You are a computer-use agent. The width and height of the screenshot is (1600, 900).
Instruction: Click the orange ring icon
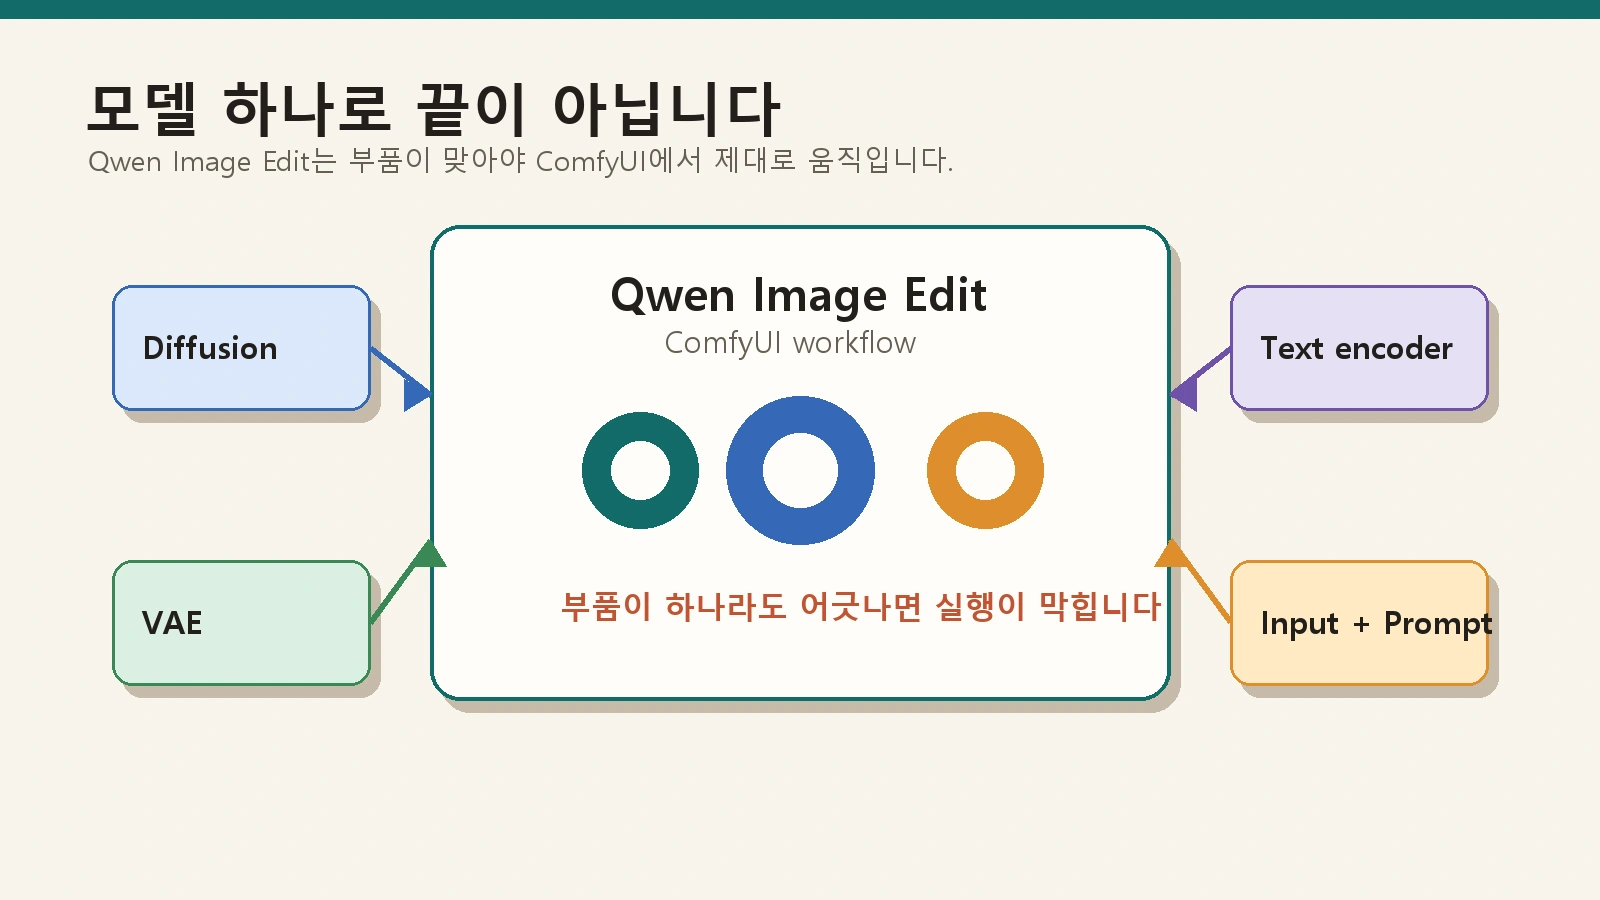tap(985, 470)
